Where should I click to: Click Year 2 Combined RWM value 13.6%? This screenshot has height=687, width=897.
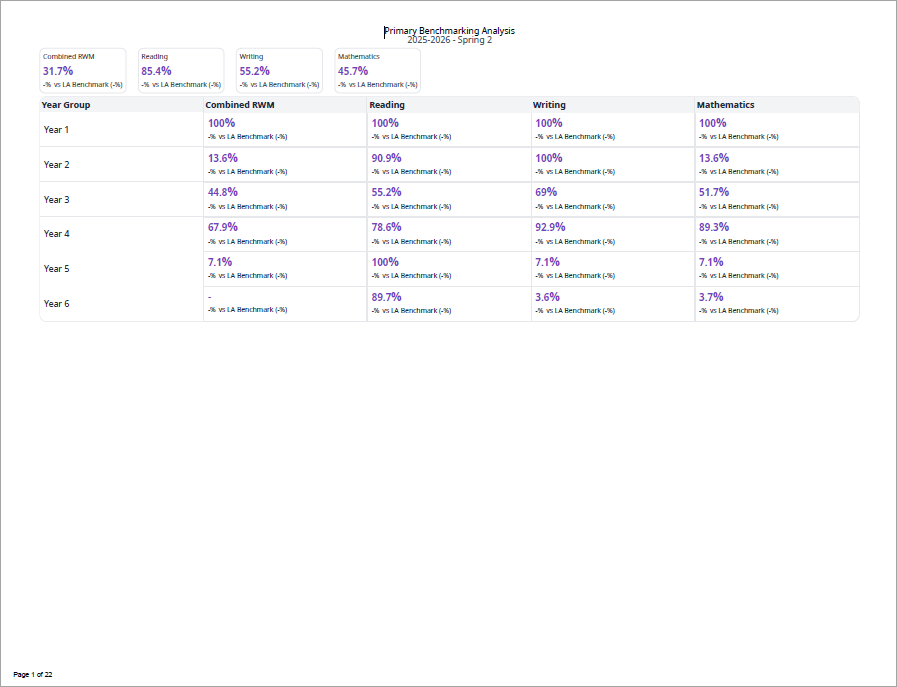coord(223,158)
